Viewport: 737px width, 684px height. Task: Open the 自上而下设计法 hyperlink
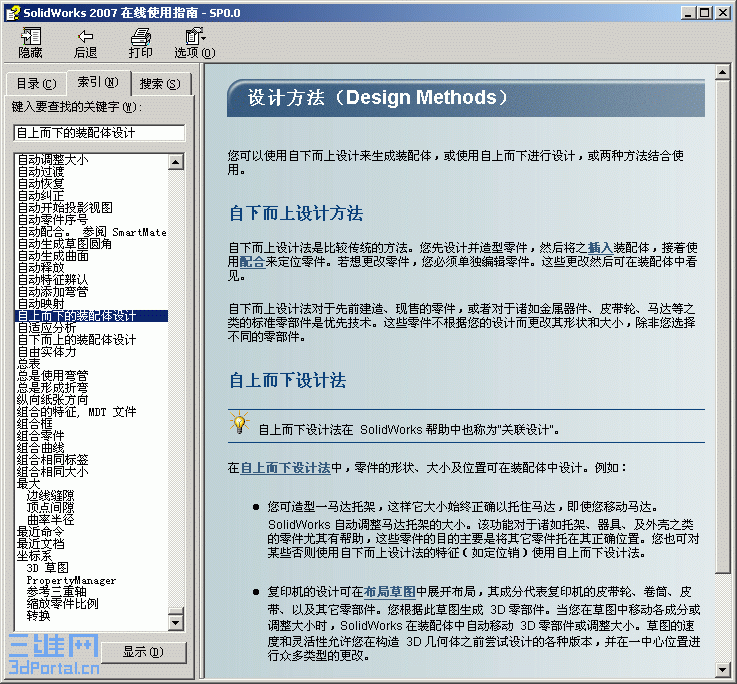[285, 468]
